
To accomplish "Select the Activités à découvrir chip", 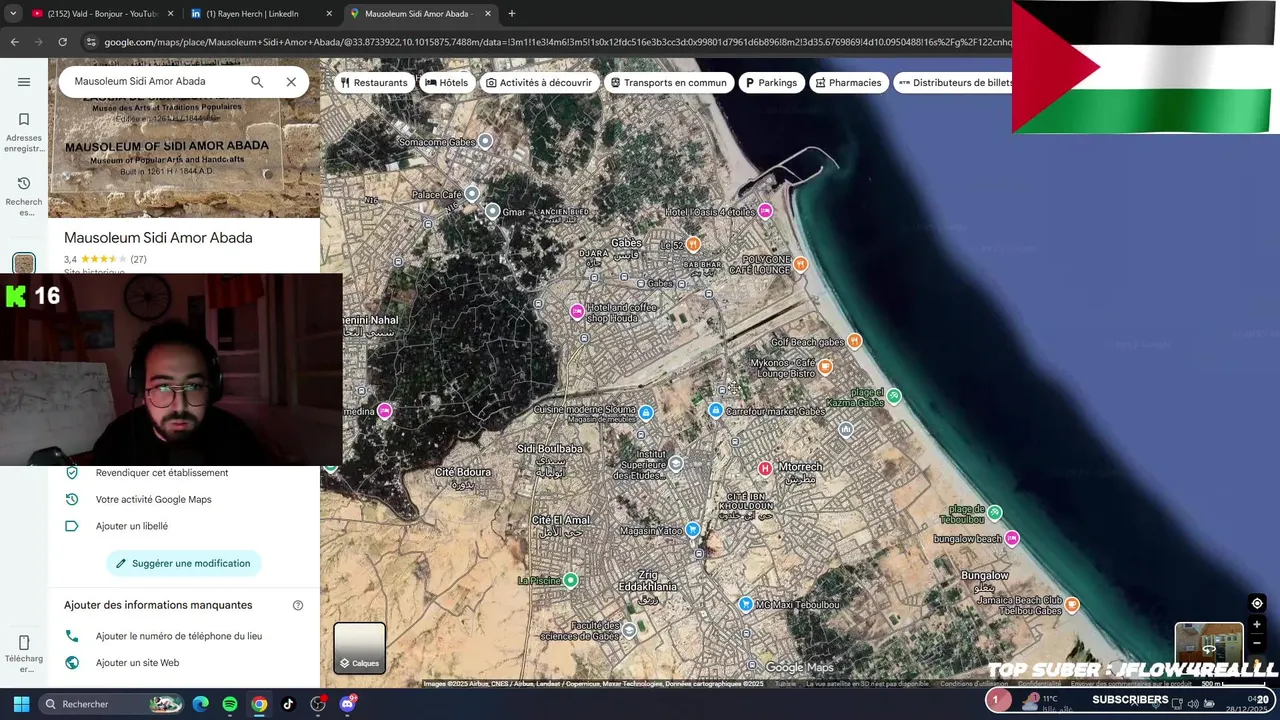I will 539,83.
